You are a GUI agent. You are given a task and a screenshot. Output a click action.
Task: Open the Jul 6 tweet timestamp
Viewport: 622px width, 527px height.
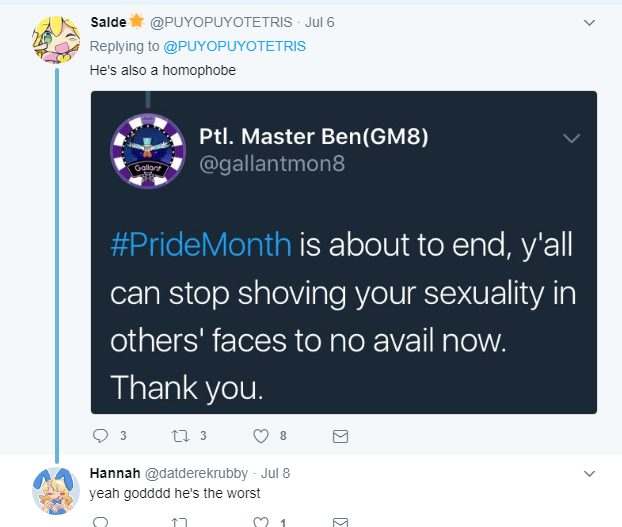tap(319, 22)
